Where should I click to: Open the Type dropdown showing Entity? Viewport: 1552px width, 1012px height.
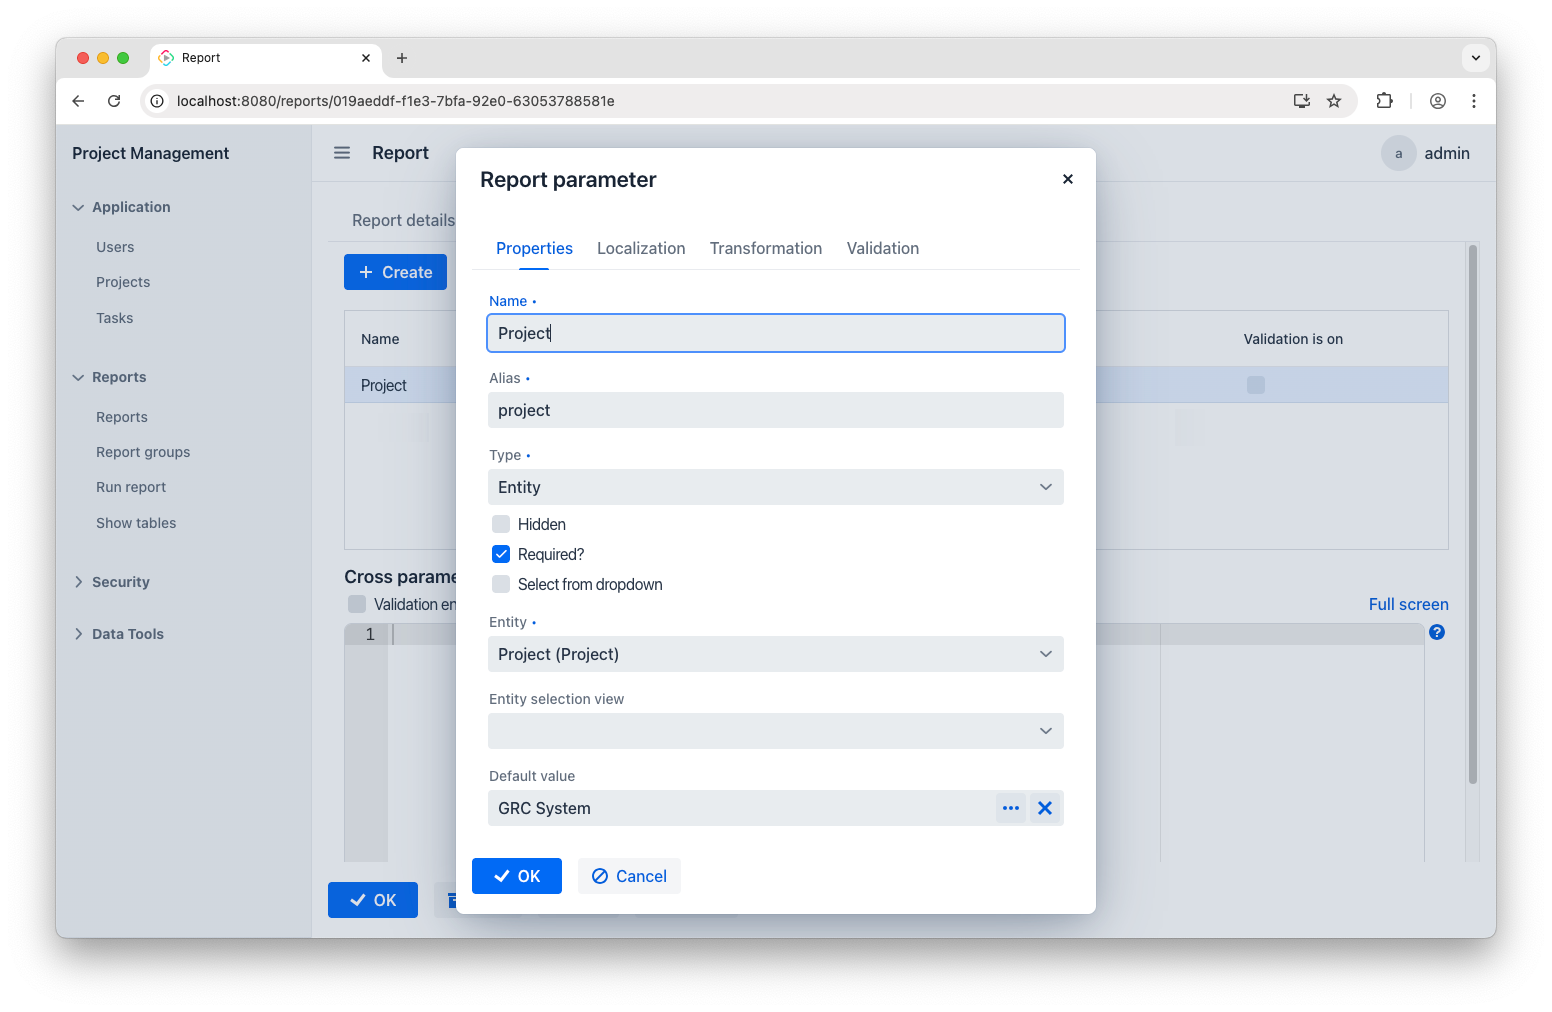pyautogui.click(x=775, y=487)
